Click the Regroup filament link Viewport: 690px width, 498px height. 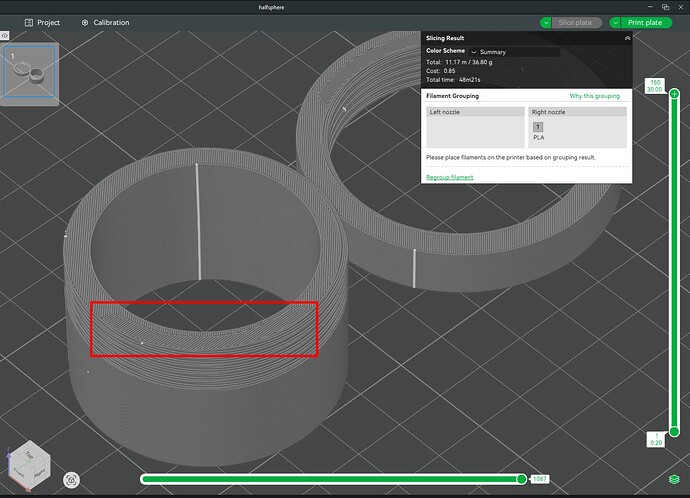pos(450,177)
